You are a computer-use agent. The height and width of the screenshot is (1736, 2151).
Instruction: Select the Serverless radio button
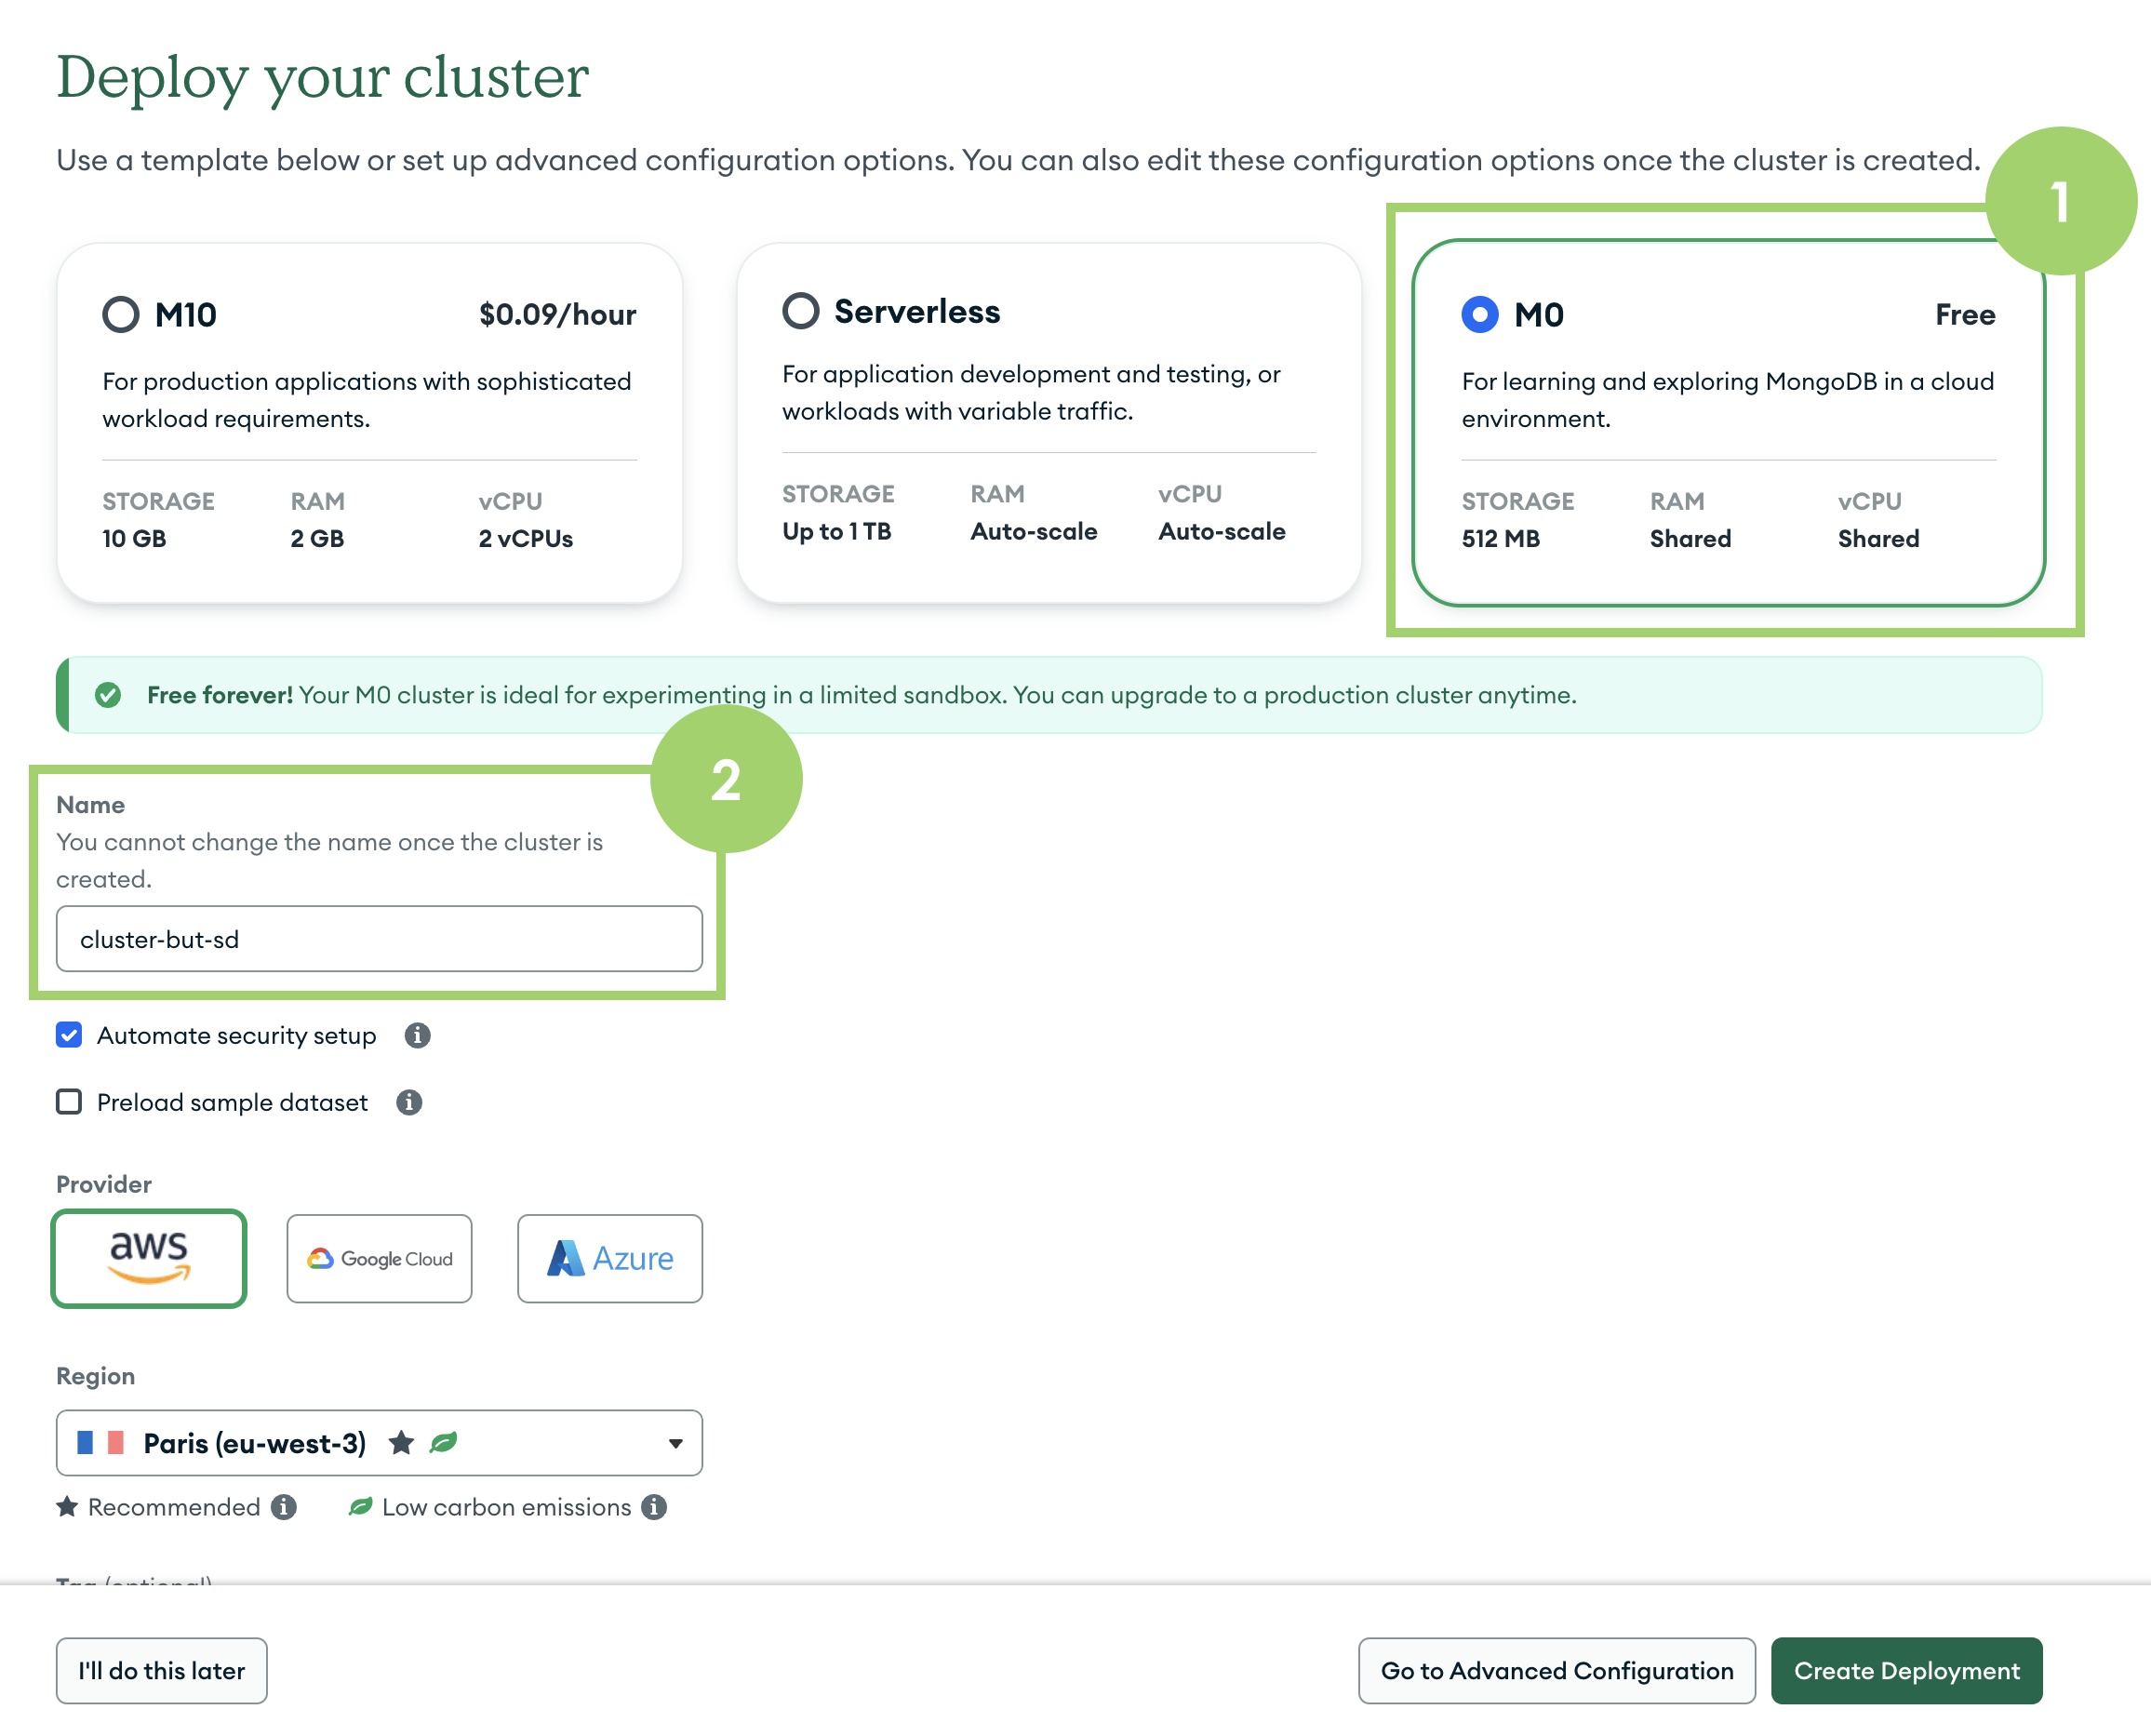[801, 310]
